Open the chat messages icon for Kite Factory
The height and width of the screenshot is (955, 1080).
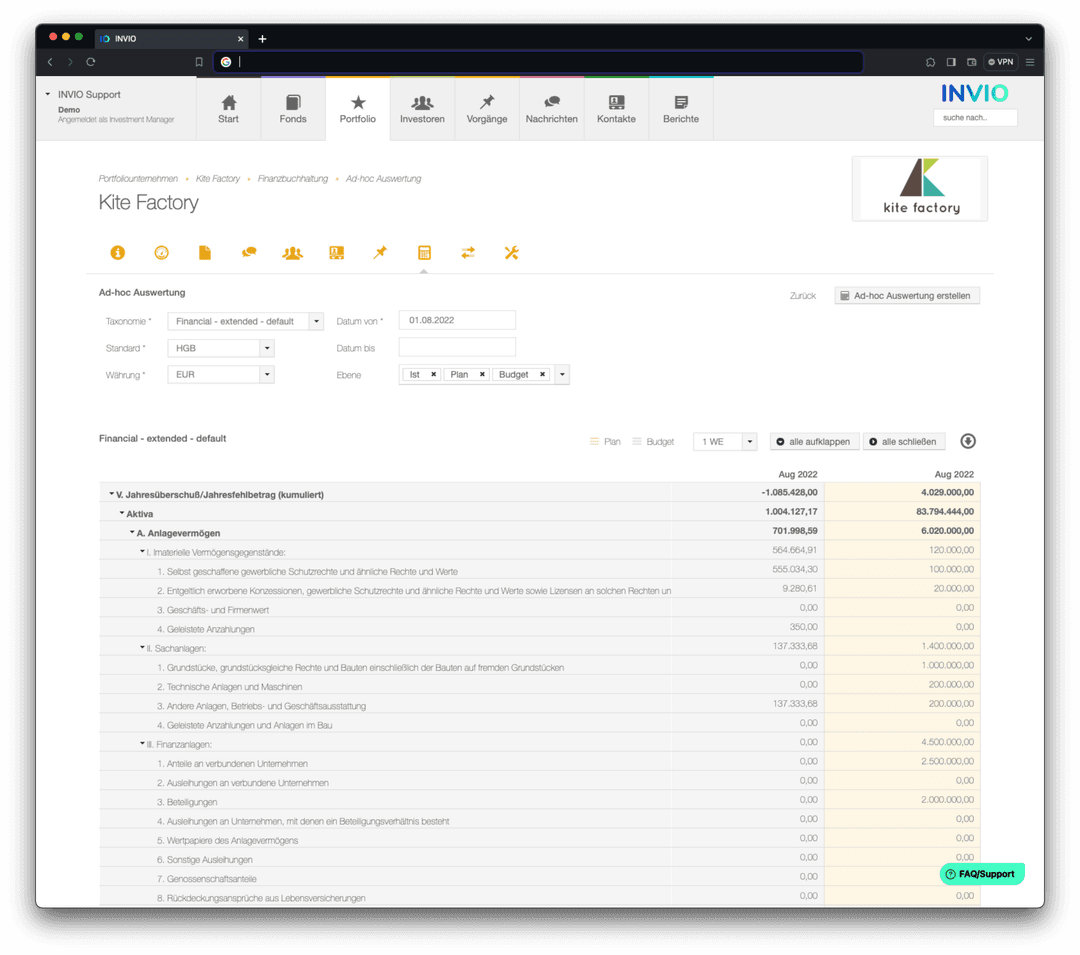click(248, 252)
